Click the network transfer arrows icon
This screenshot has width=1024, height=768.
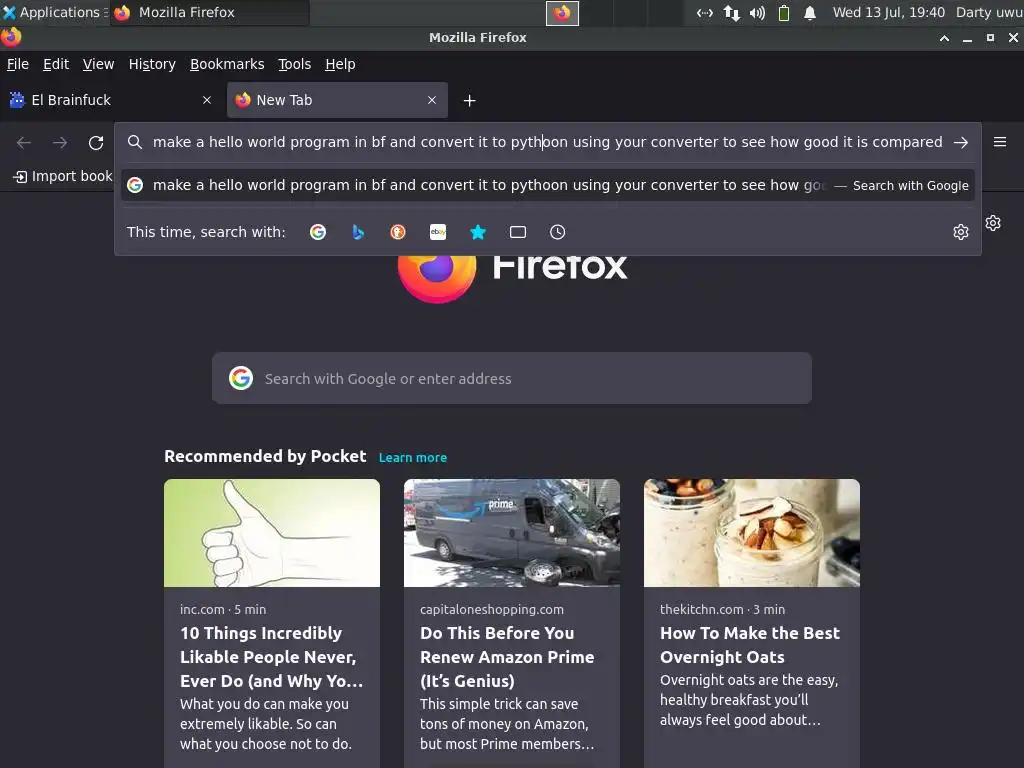731,13
